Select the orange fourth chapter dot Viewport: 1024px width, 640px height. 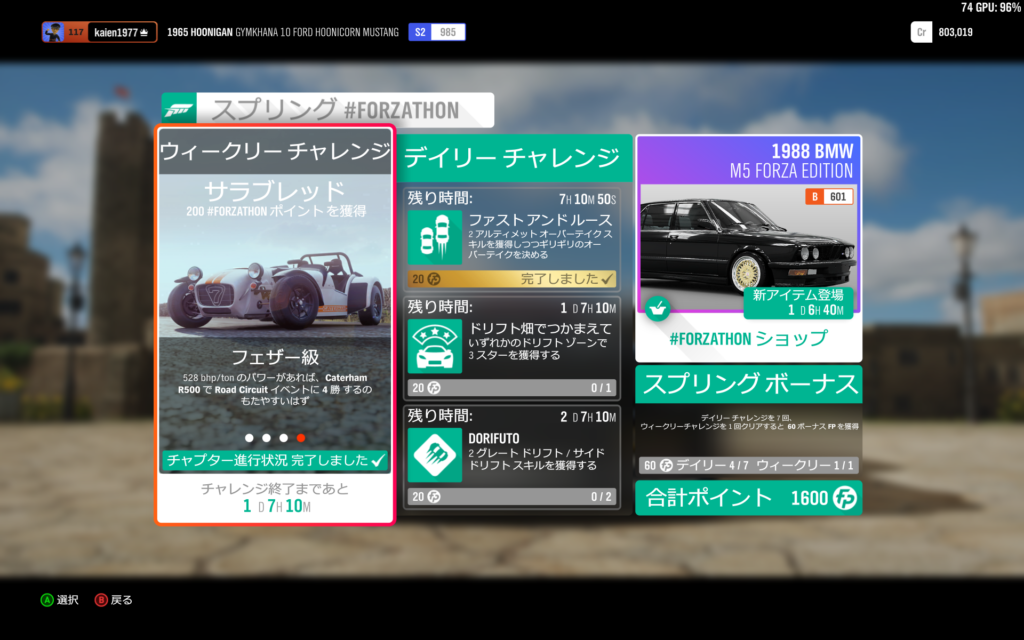tap(301, 438)
